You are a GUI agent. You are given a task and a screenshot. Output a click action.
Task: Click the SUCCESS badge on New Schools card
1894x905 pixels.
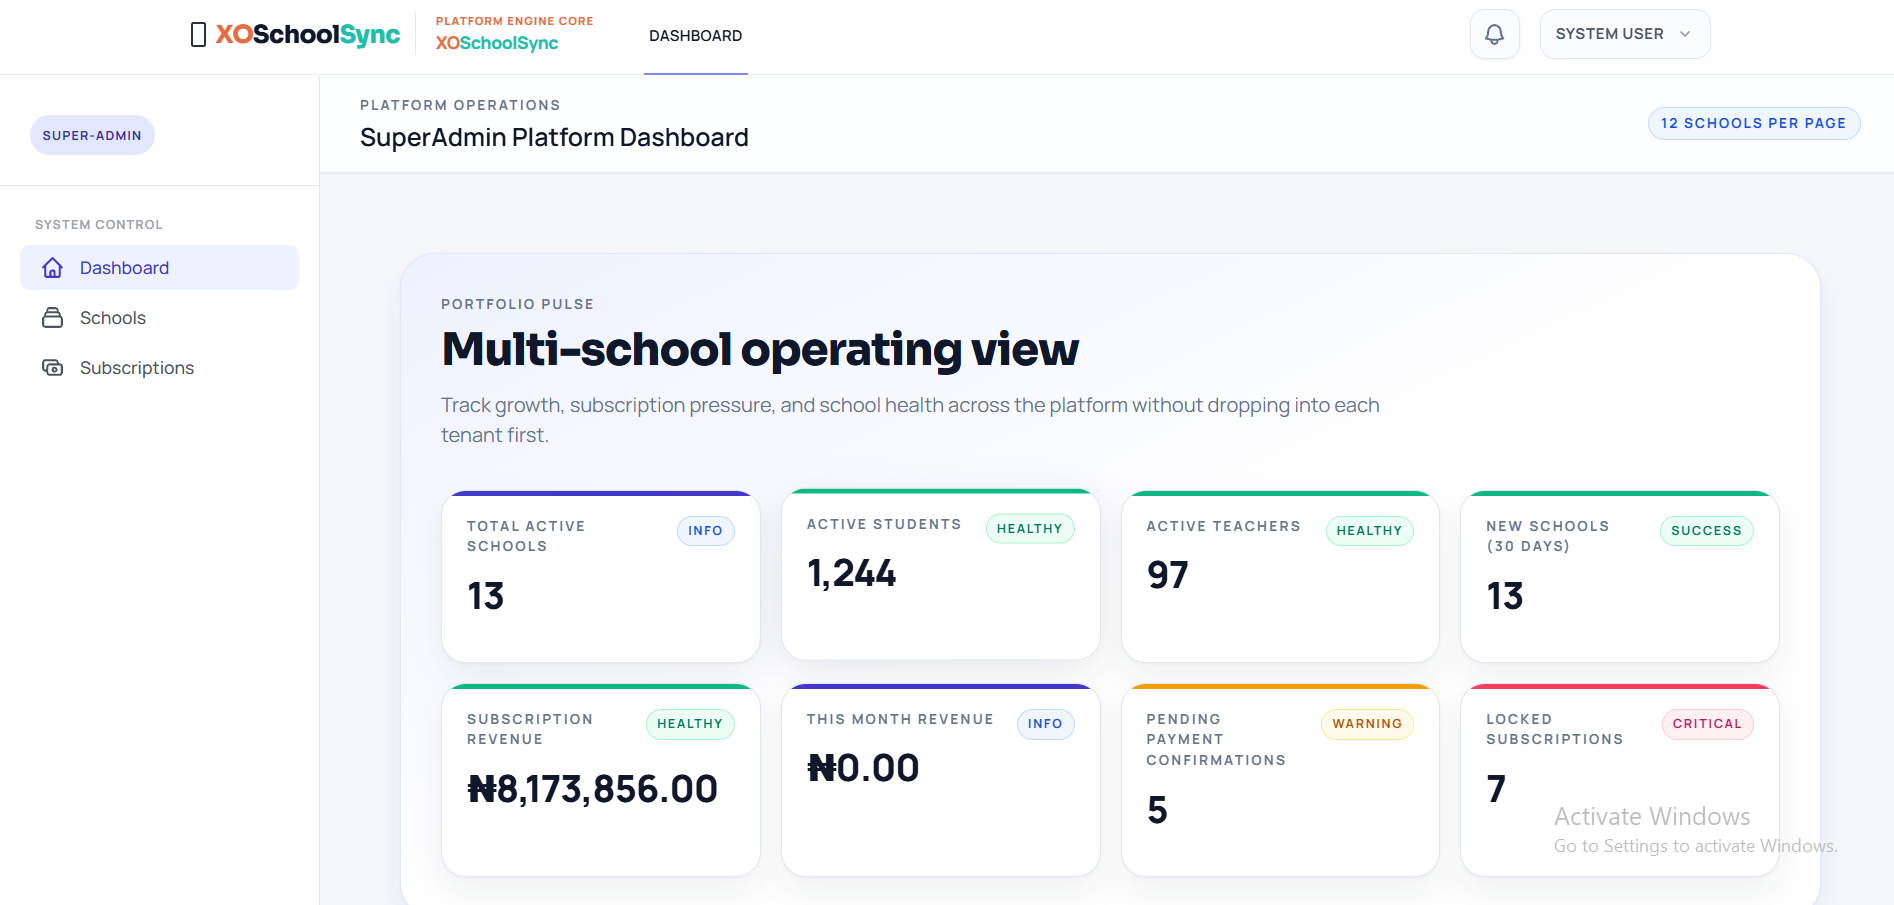1707,531
